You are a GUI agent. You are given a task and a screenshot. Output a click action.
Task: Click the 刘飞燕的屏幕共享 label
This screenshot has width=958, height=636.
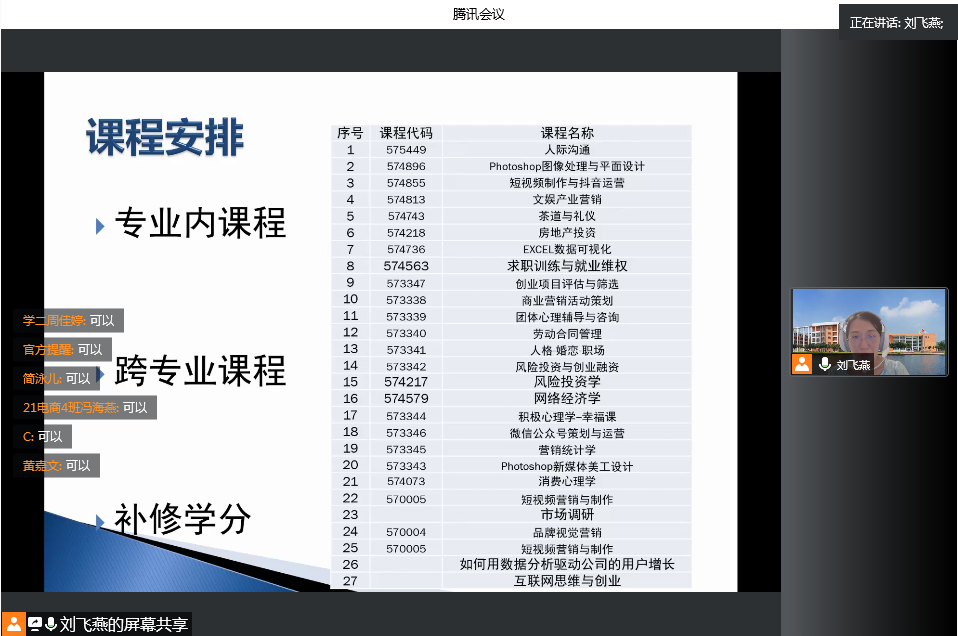pyautogui.click(x=123, y=625)
